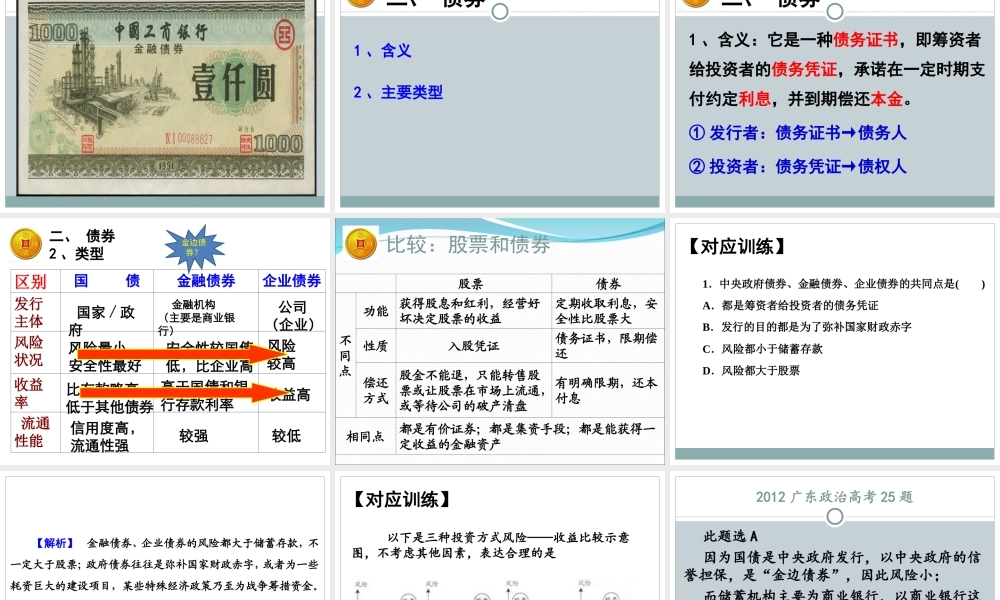Click the 中国工商银行 title on the banknote
This screenshot has height=600, width=1000.
(161, 31)
